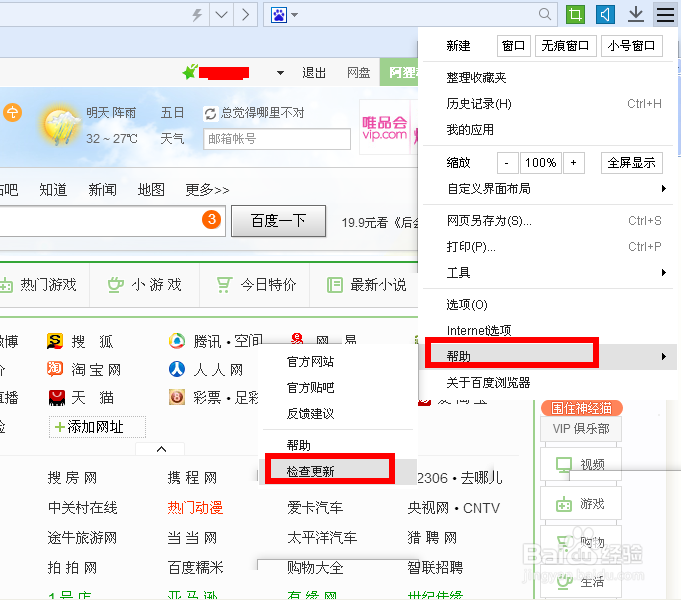Image resolution: width=681 pixels, height=600 pixels.
Task: Click the orange 3 badge in search box
Action: pyautogui.click(x=212, y=219)
